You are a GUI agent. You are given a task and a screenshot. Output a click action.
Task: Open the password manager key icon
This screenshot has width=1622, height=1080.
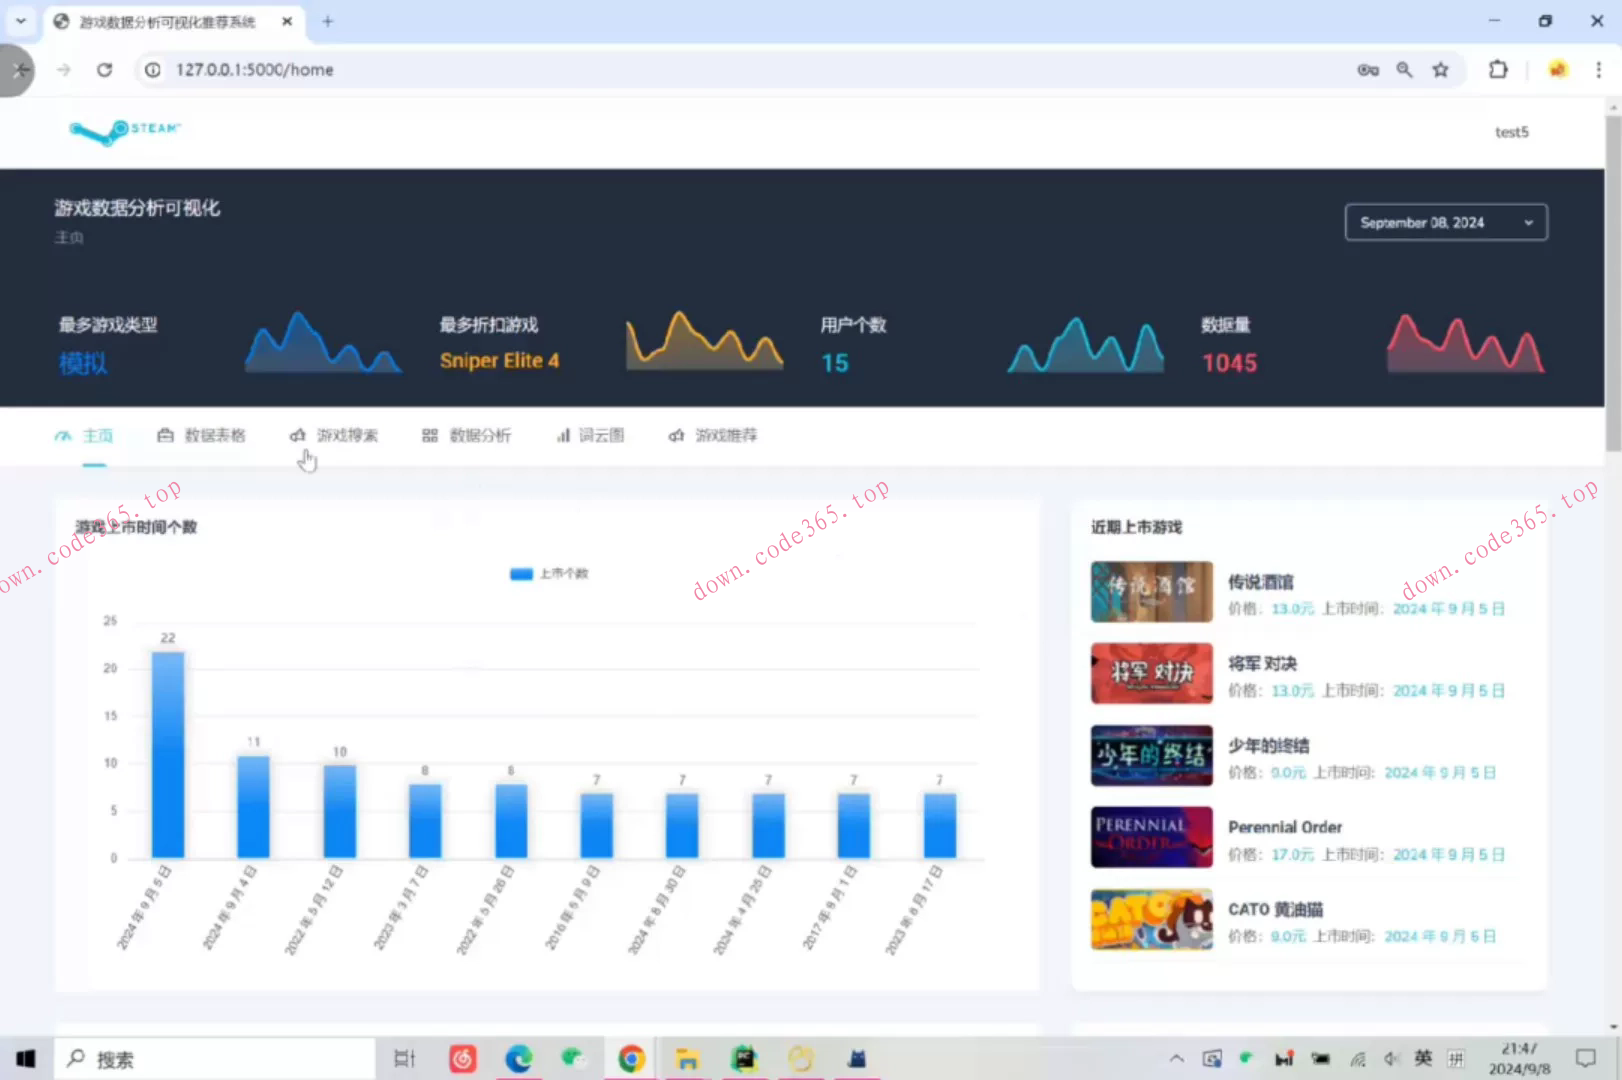click(x=1368, y=70)
